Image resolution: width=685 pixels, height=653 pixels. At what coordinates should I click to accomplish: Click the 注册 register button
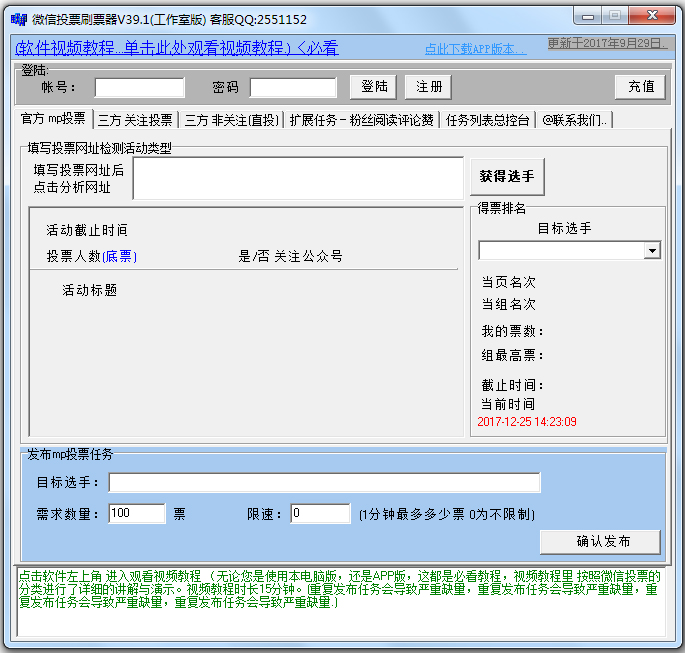click(428, 87)
